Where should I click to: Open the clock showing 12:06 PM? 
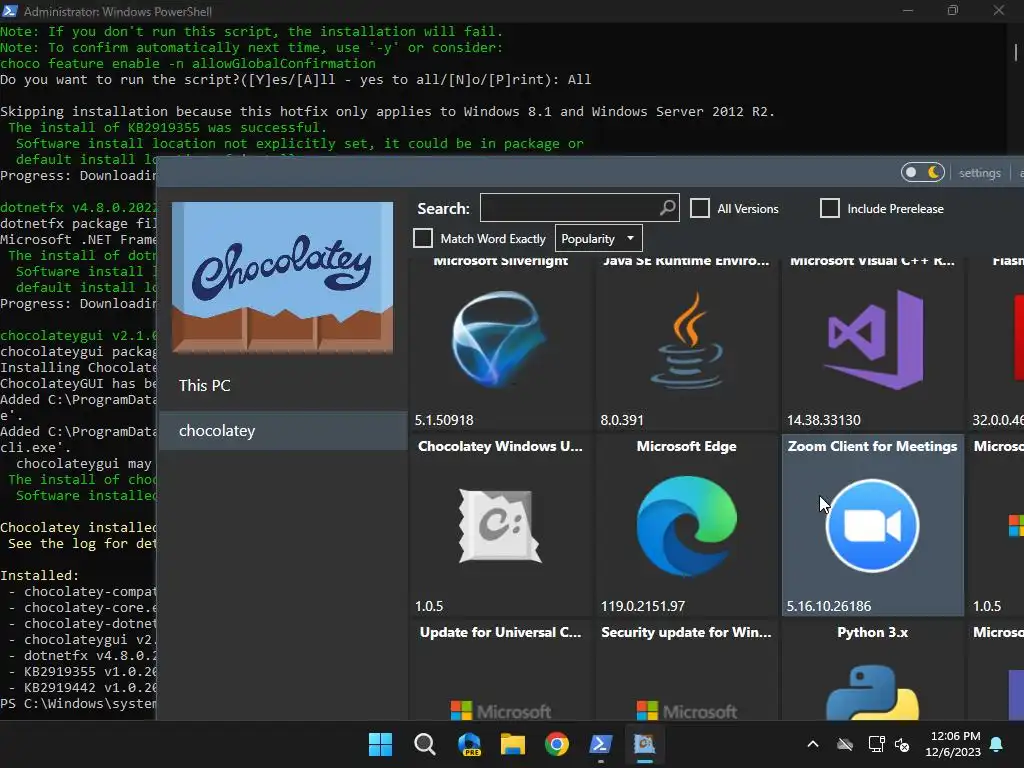[953, 744]
